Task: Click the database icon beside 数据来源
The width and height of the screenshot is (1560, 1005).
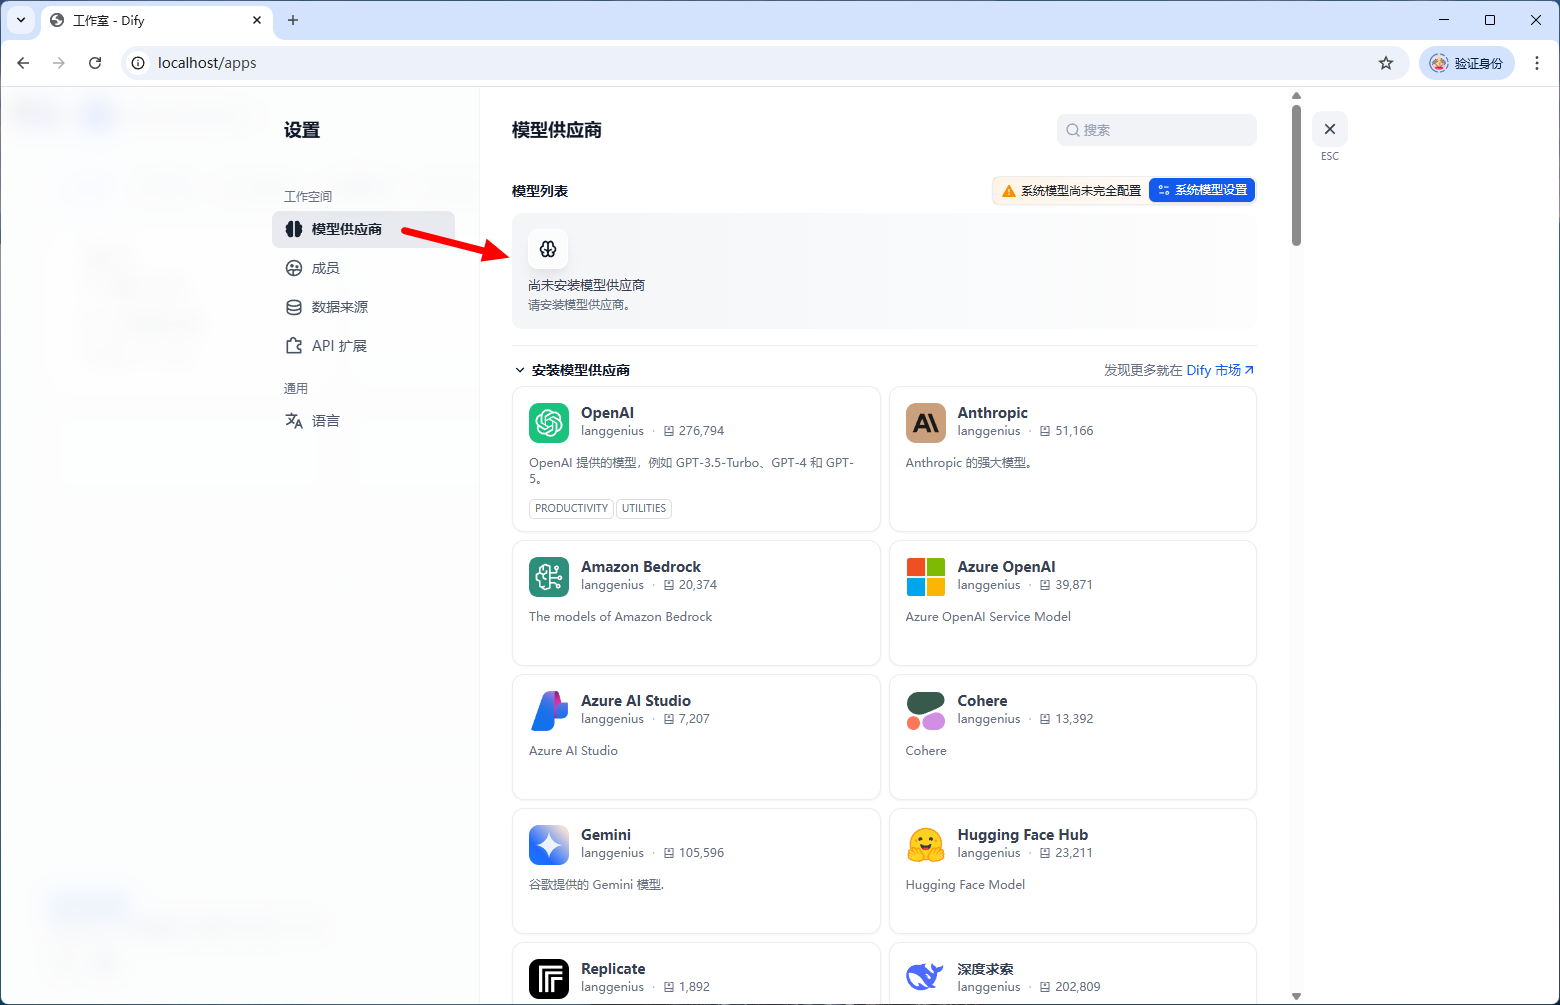Action: coord(293,307)
